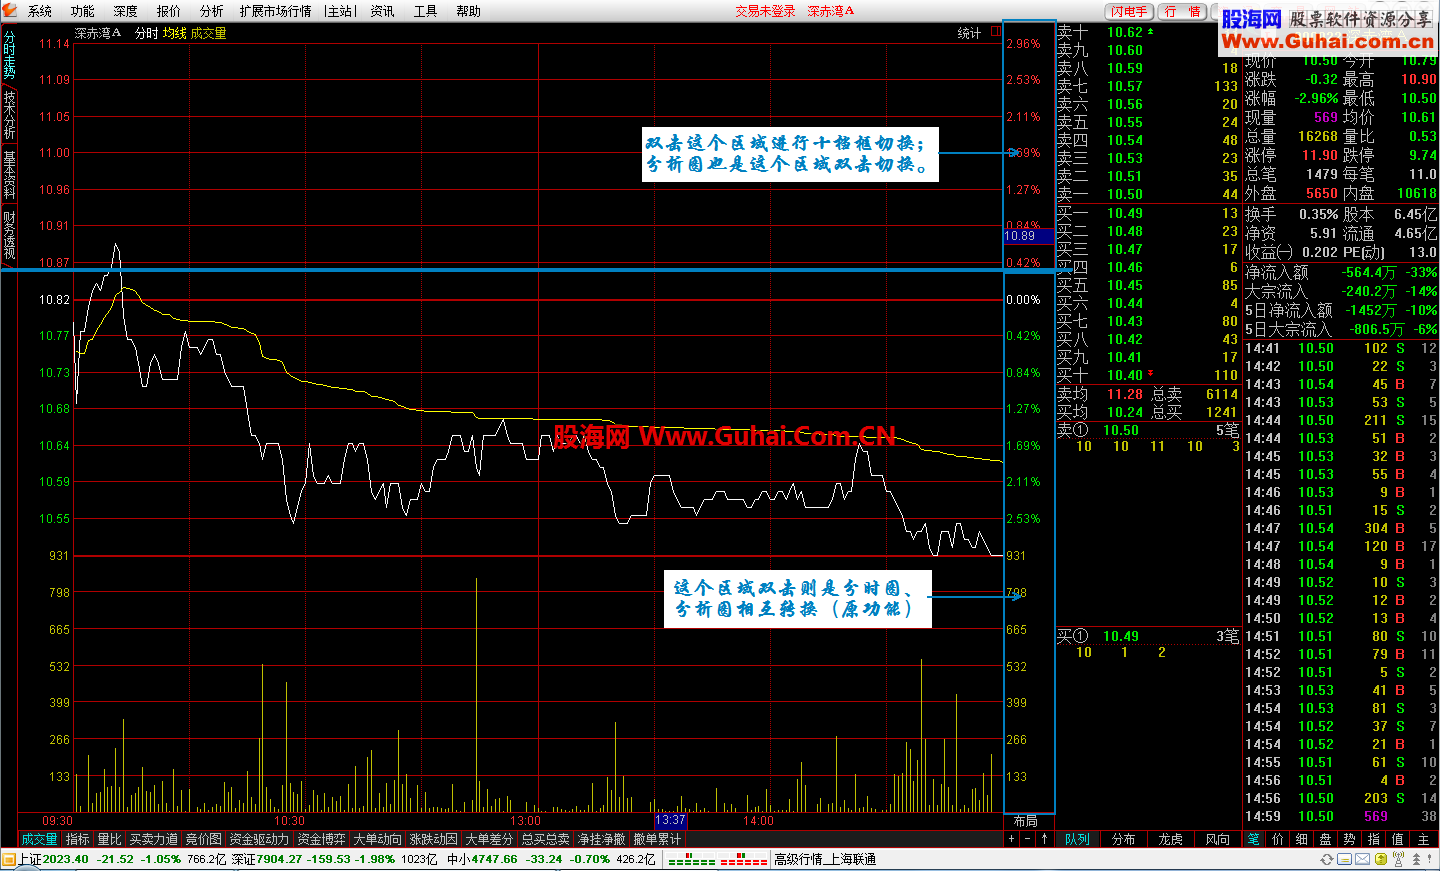Switch to the 风向 panel tab
Image resolution: width=1440 pixels, height=871 pixels.
tap(1218, 839)
